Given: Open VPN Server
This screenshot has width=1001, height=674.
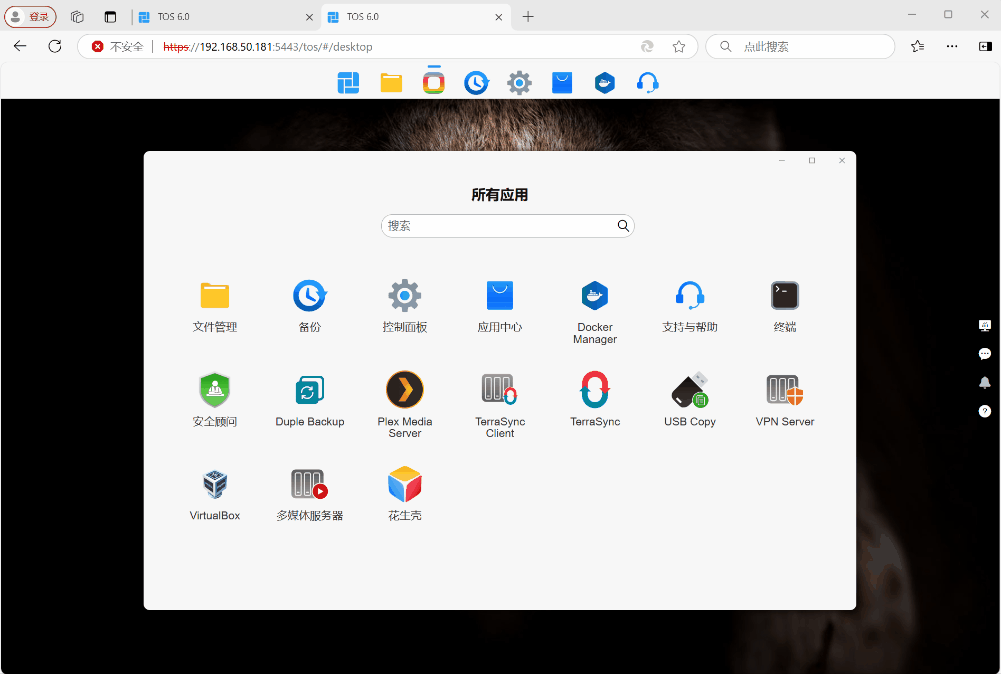Looking at the screenshot, I should pyautogui.click(x=785, y=401).
